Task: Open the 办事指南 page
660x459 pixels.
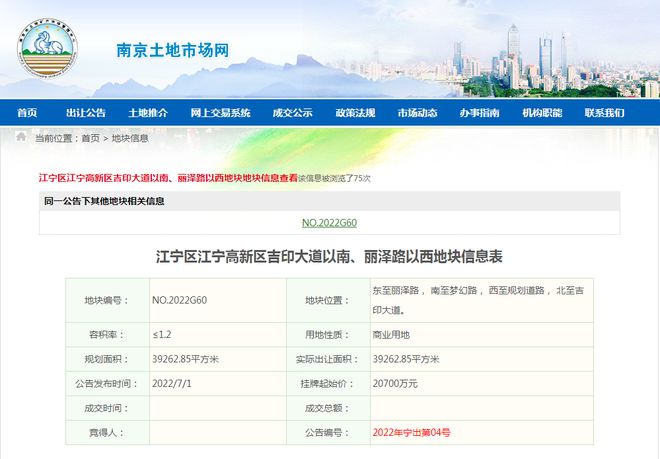Action: 480,113
